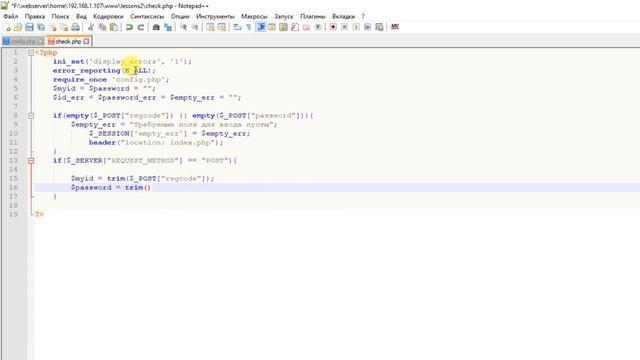Zoom out using toolbar icon
This screenshot has width=640, height=360.
(x=195, y=27)
